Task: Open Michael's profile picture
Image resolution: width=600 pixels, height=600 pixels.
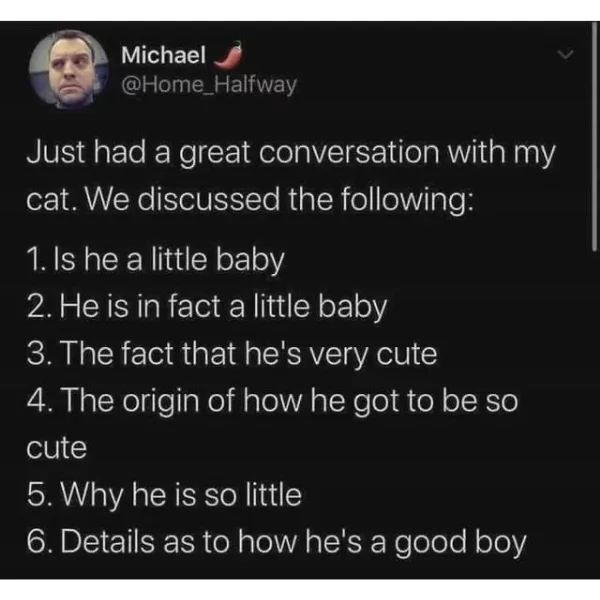Action: [x=67, y=69]
